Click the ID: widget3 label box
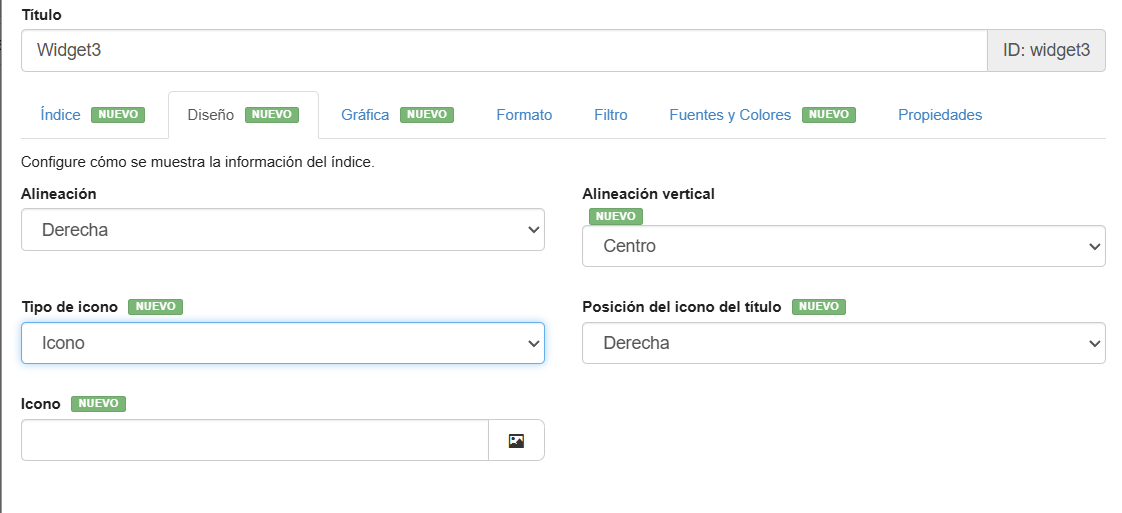The height and width of the screenshot is (513, 1122). [x=1046, y=50]
